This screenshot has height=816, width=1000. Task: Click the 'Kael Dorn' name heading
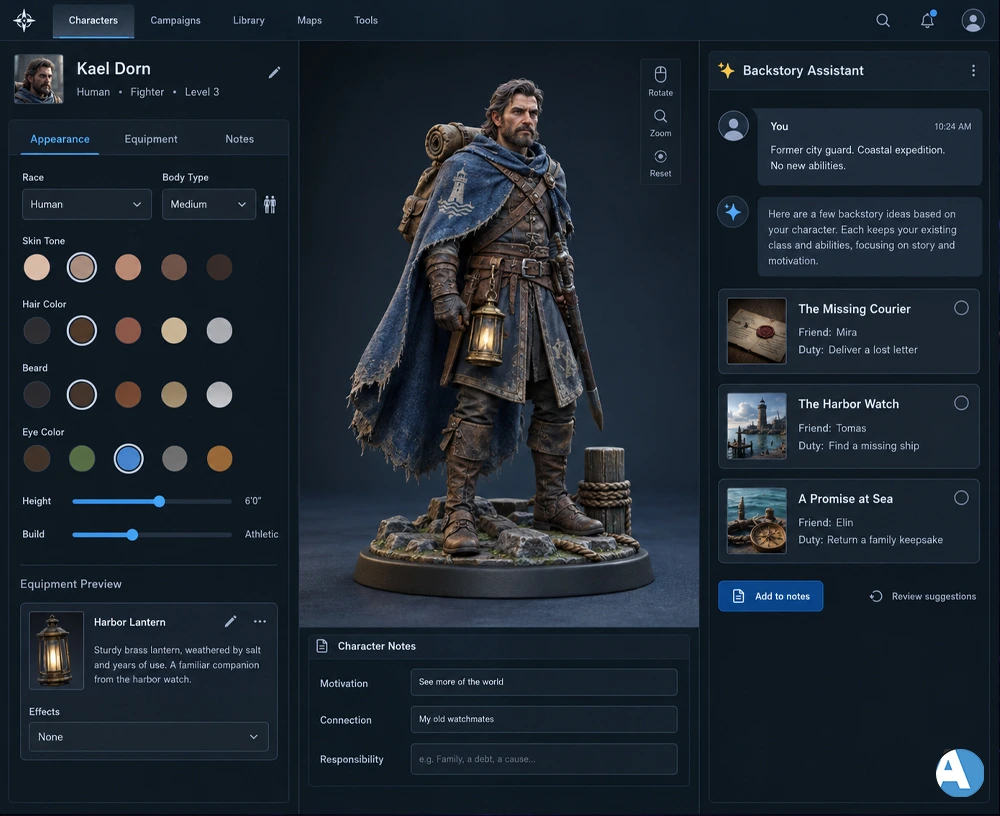tap(114, 69)
